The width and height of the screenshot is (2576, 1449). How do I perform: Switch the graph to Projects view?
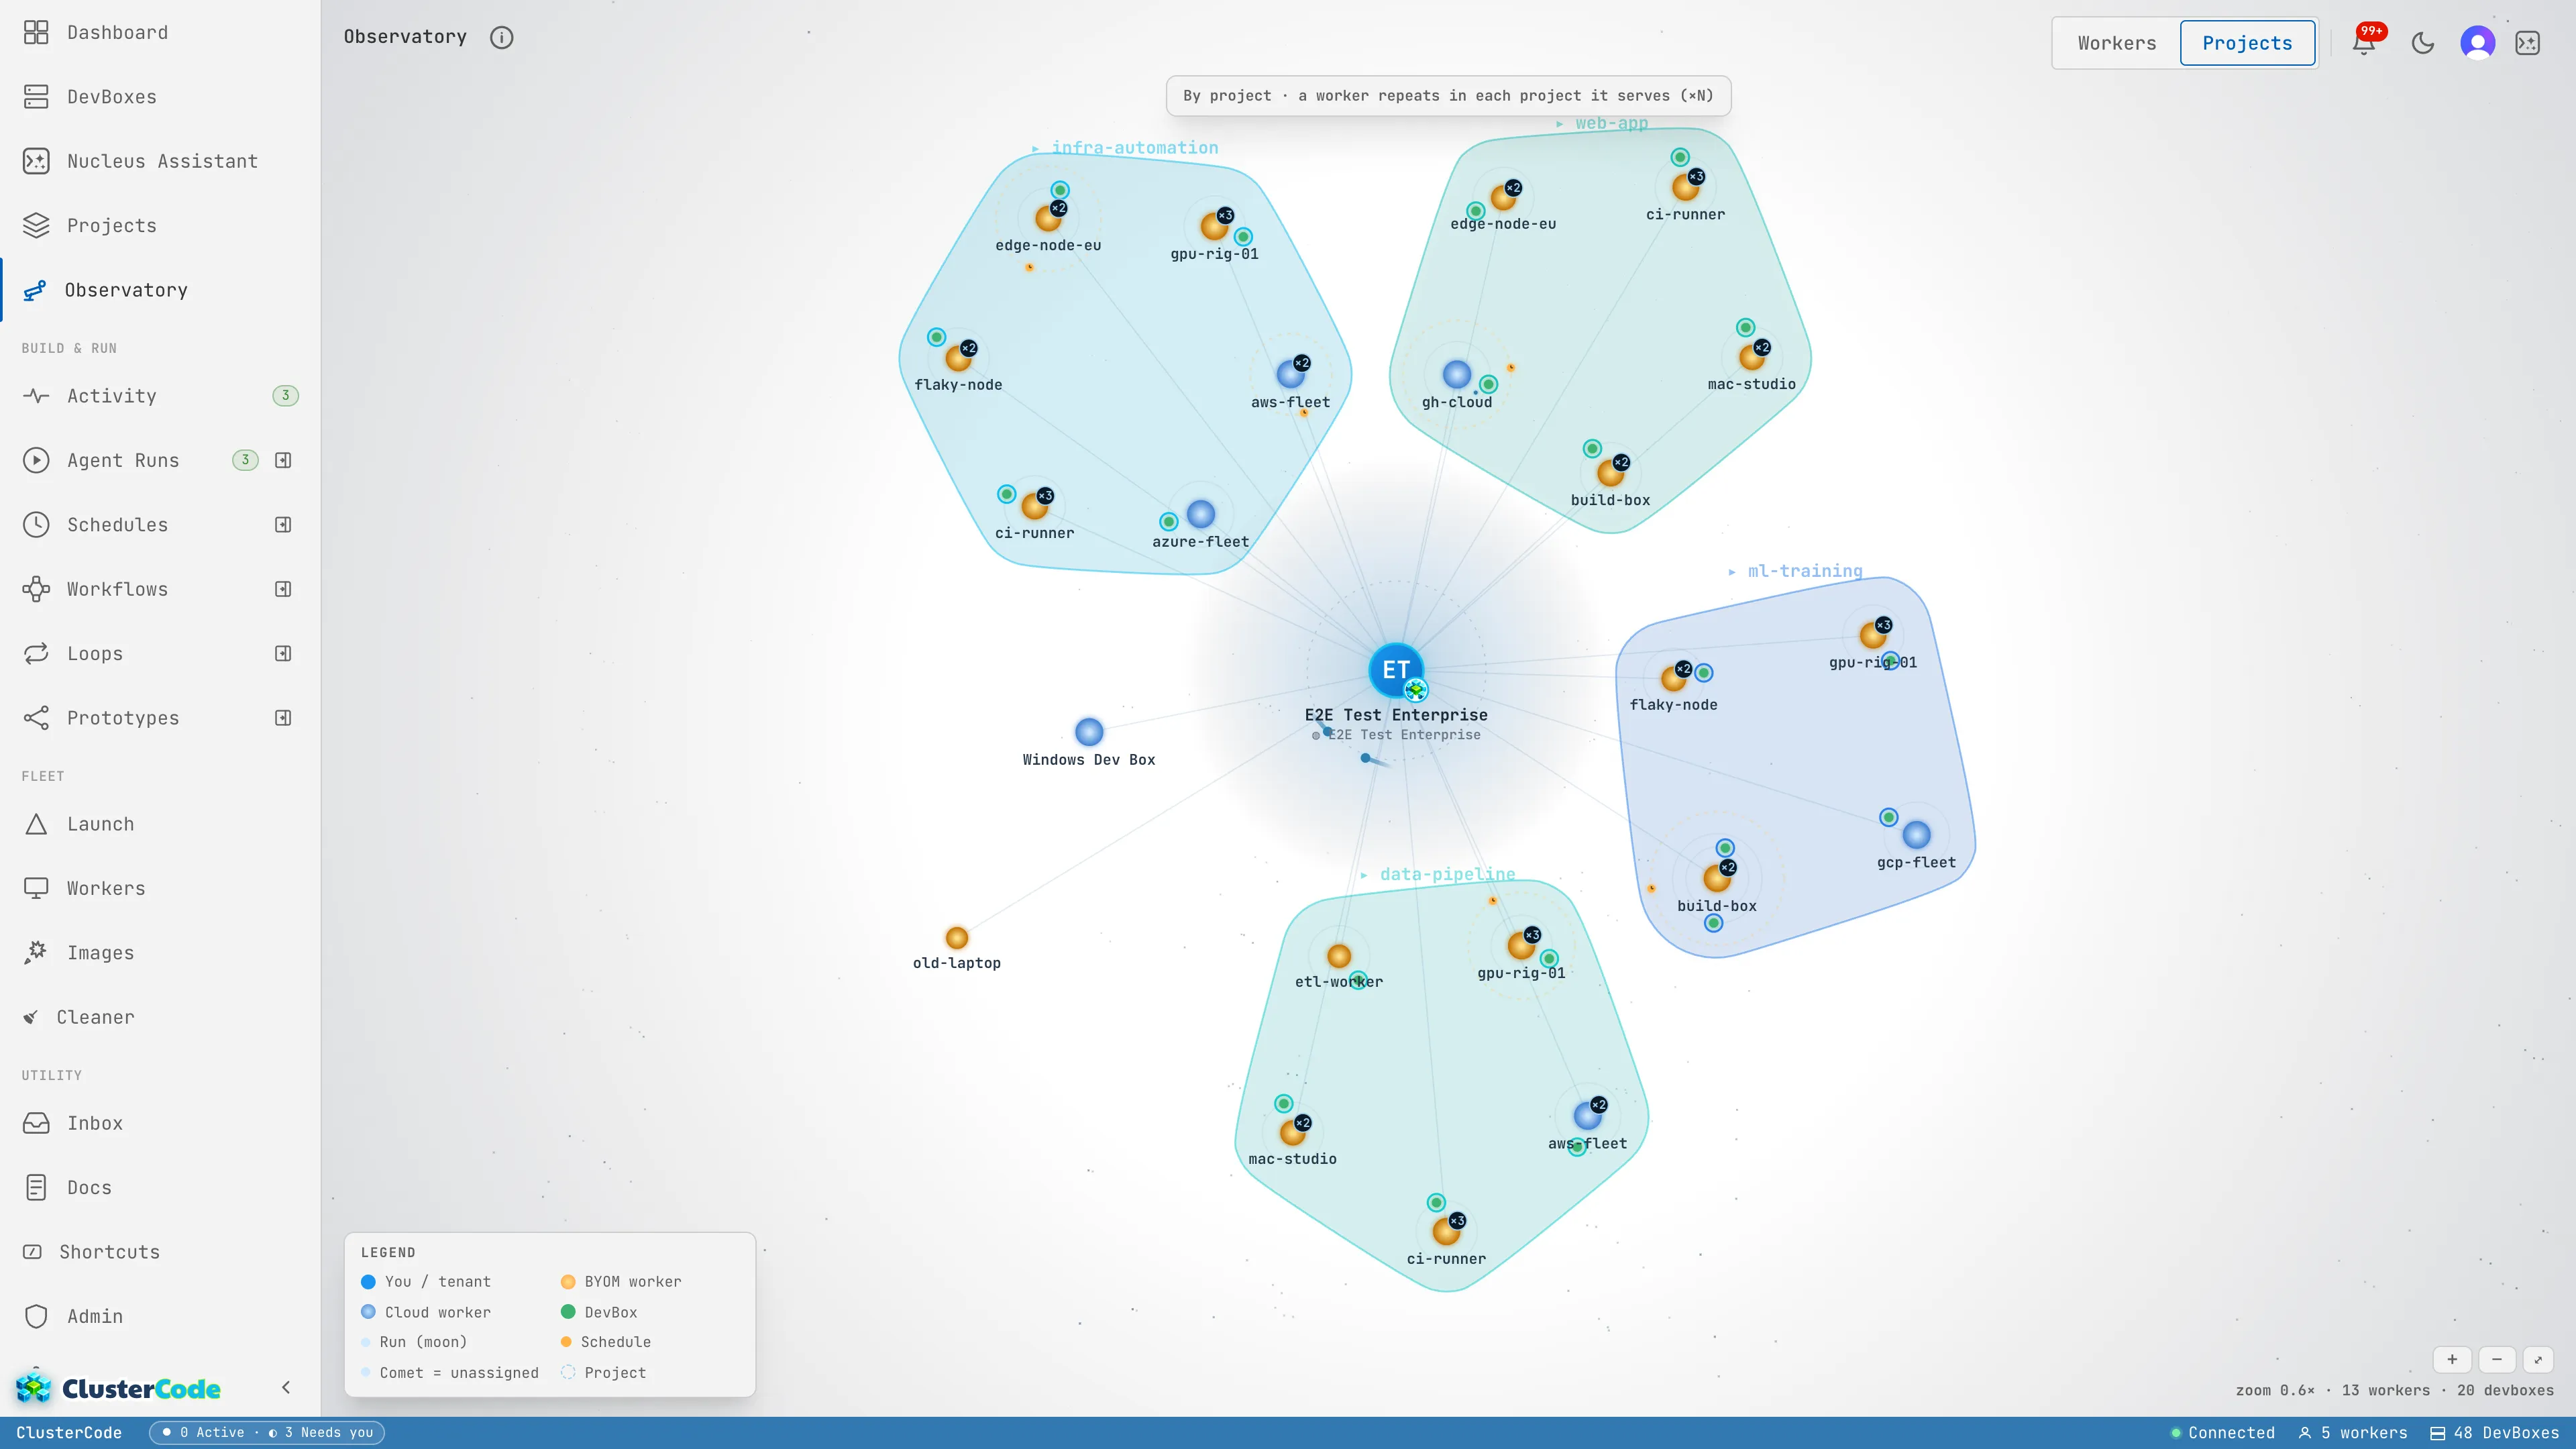tap(2247, 43)
